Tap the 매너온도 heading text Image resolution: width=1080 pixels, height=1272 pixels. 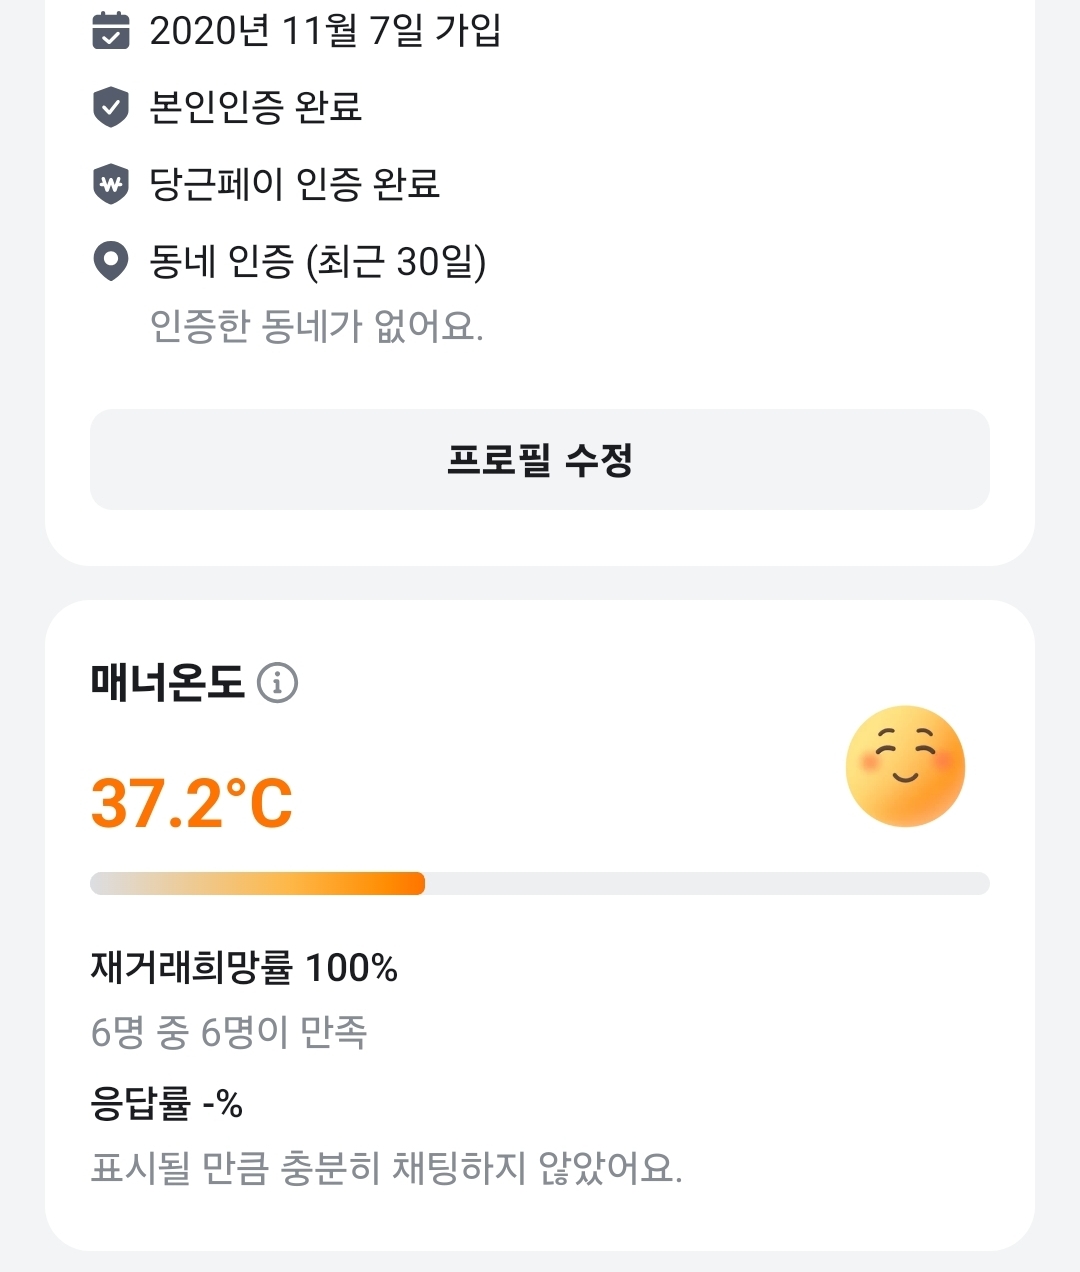(167, 683)
